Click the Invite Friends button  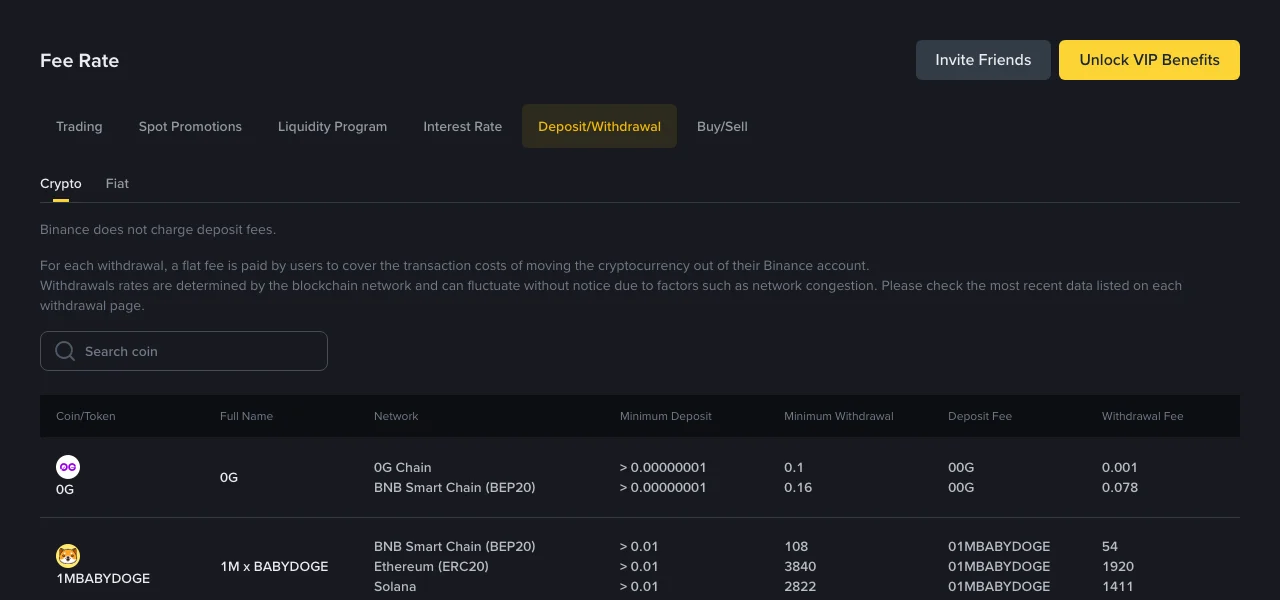tap(983, 60)
